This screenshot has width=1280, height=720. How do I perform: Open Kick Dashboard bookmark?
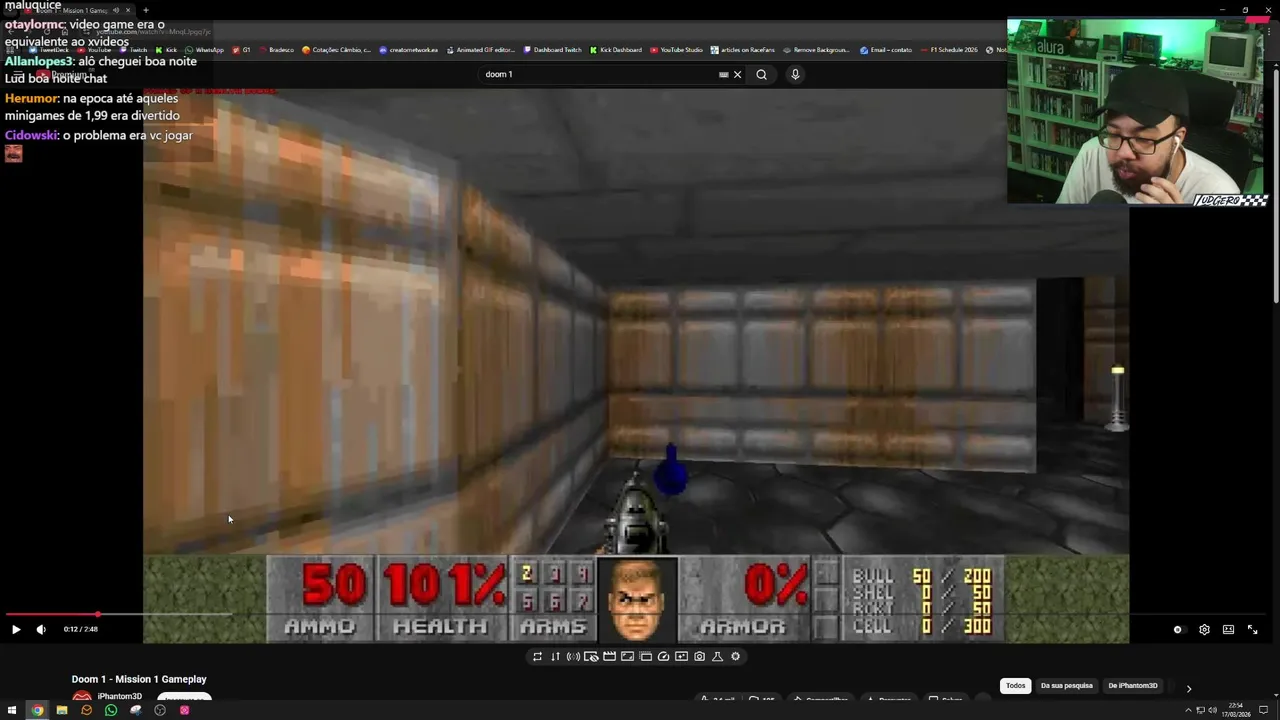(x=616, y=50)
